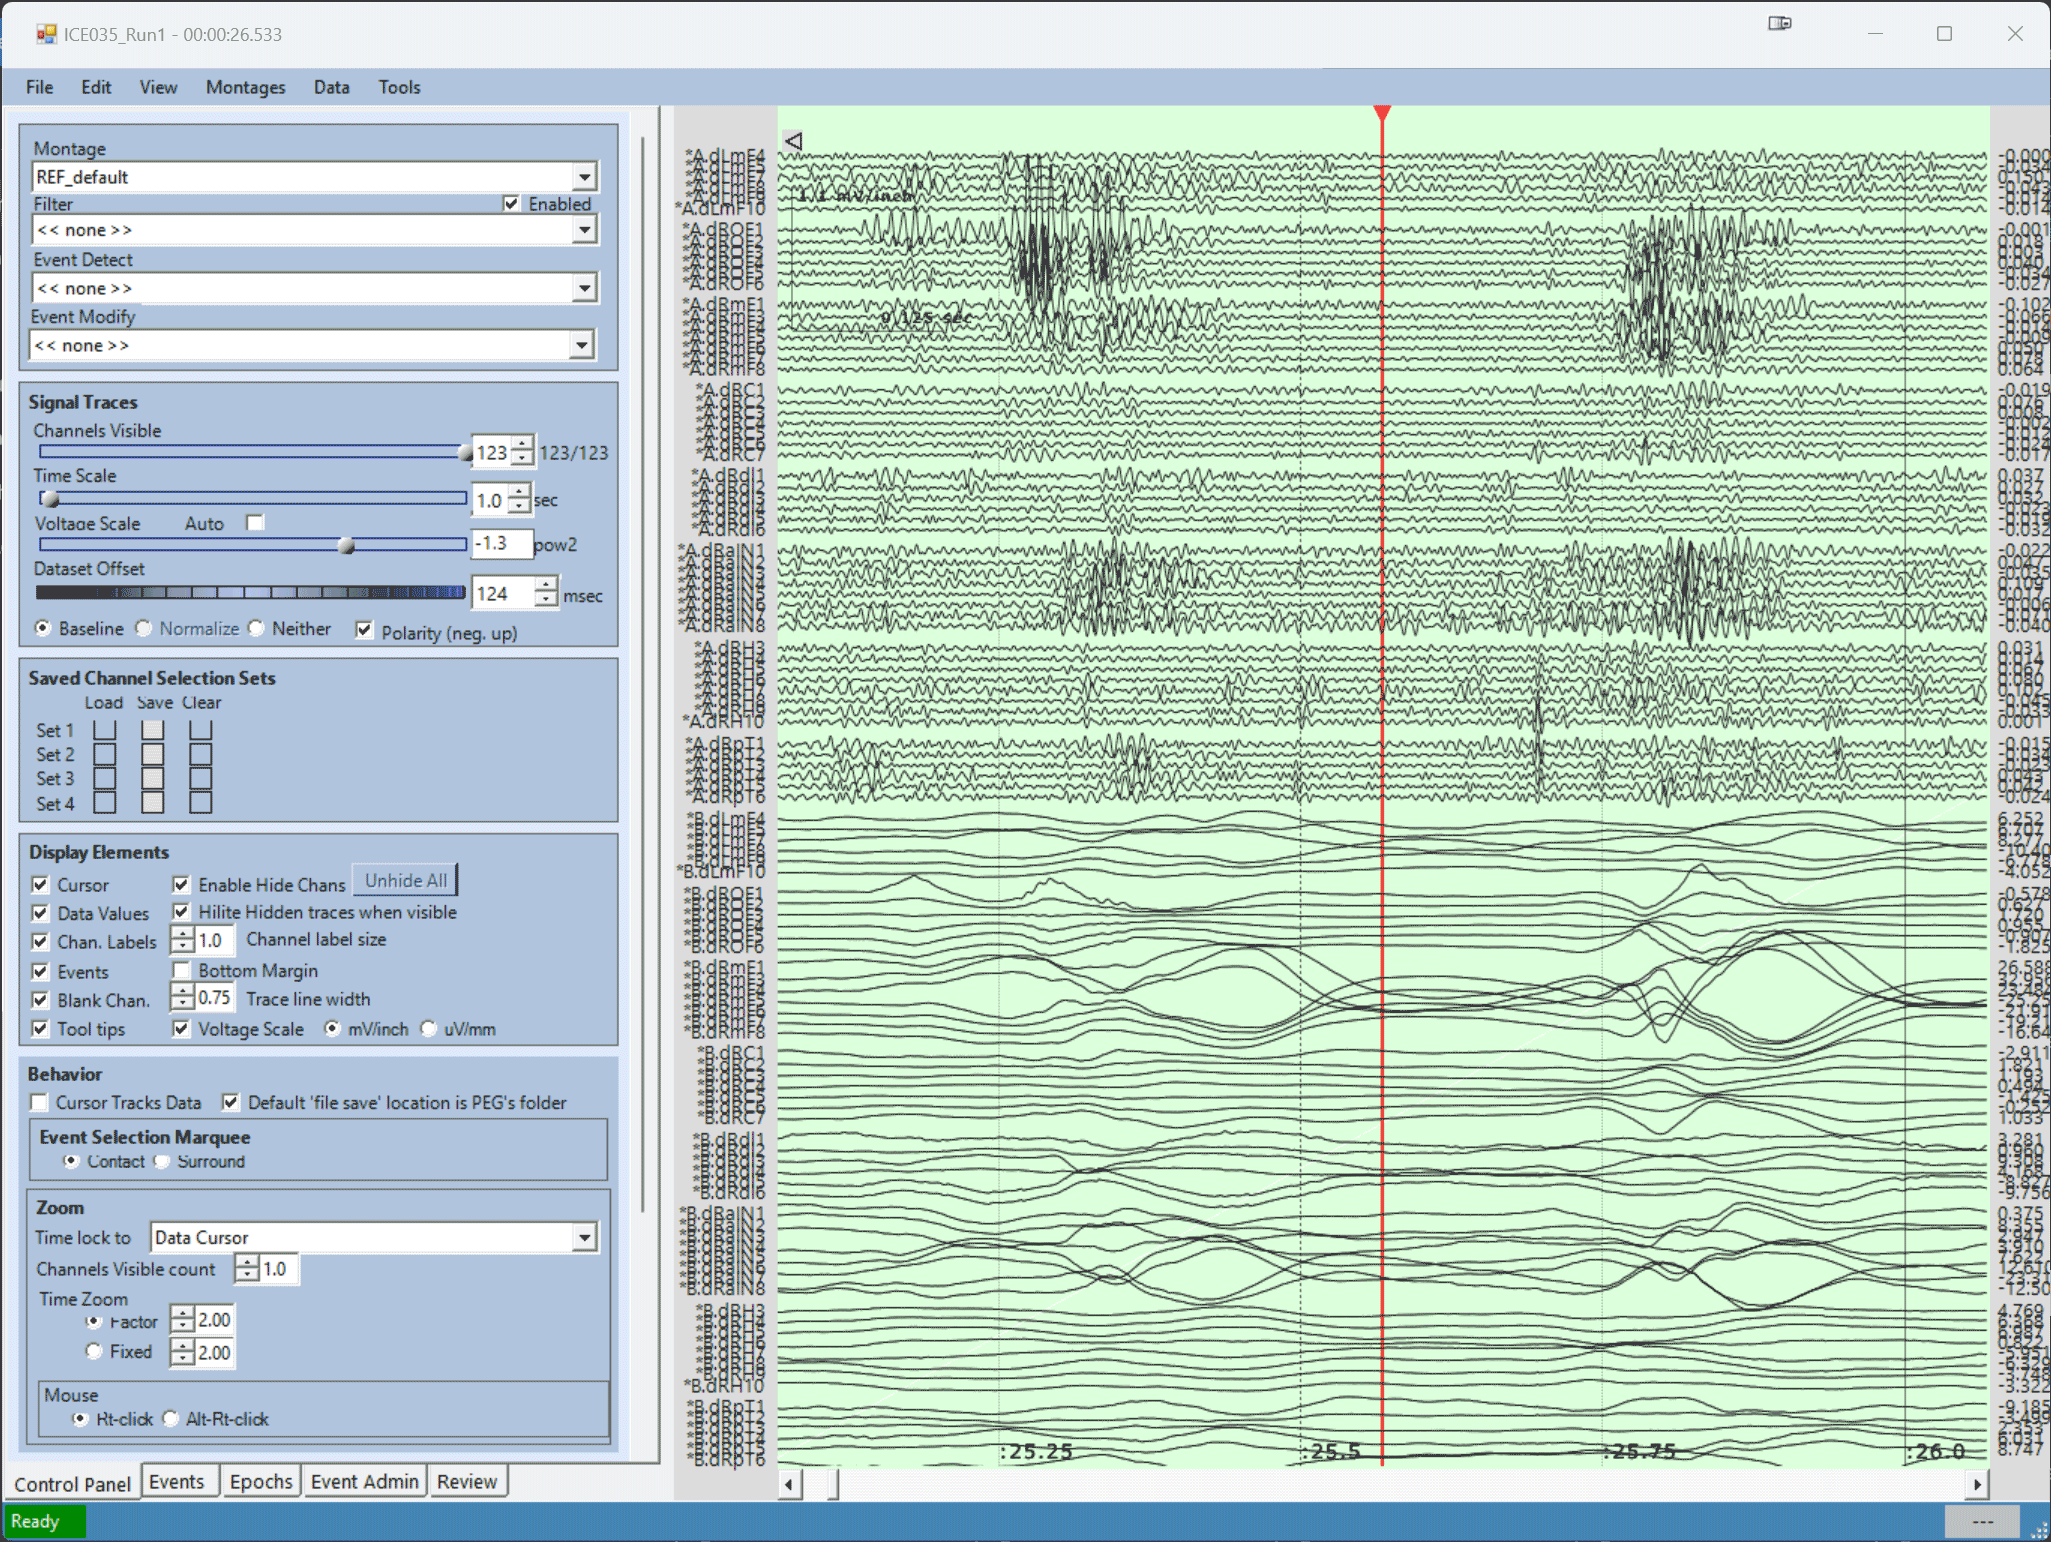Click the Unhide All button

(405, 881)
